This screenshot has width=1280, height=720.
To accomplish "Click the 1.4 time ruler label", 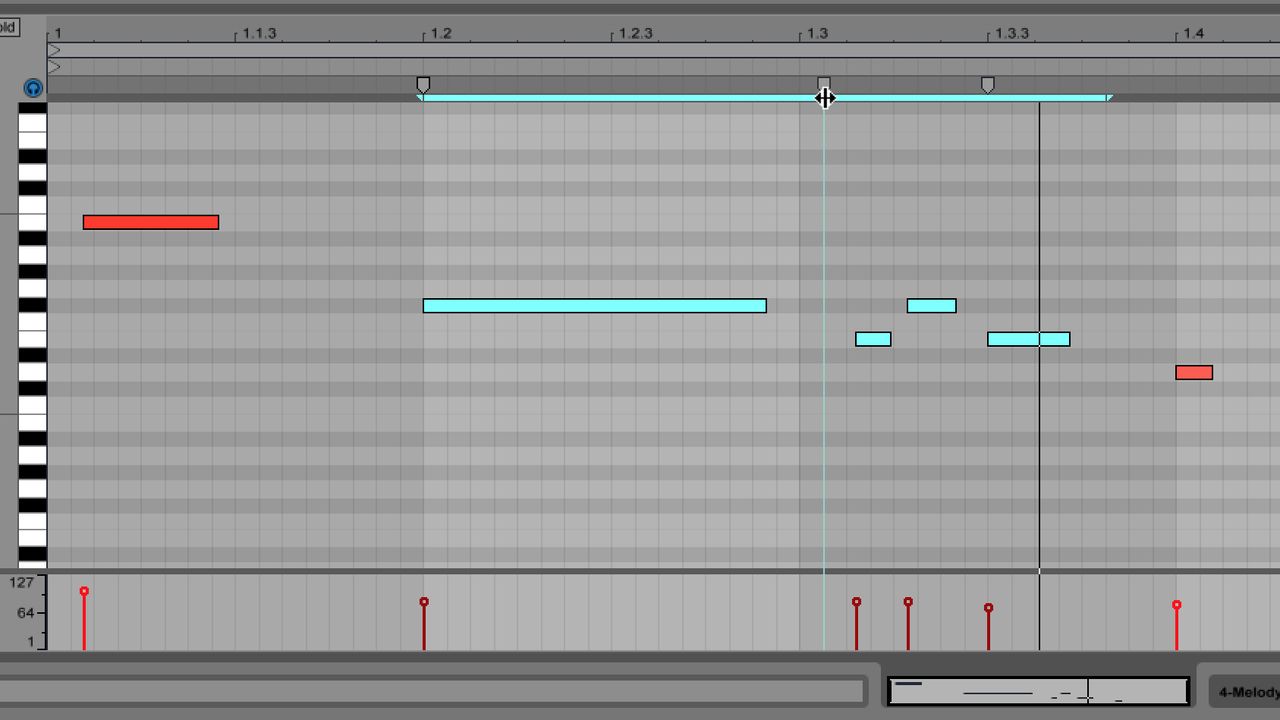I will pyautogui.click(x=1193, y=33).
